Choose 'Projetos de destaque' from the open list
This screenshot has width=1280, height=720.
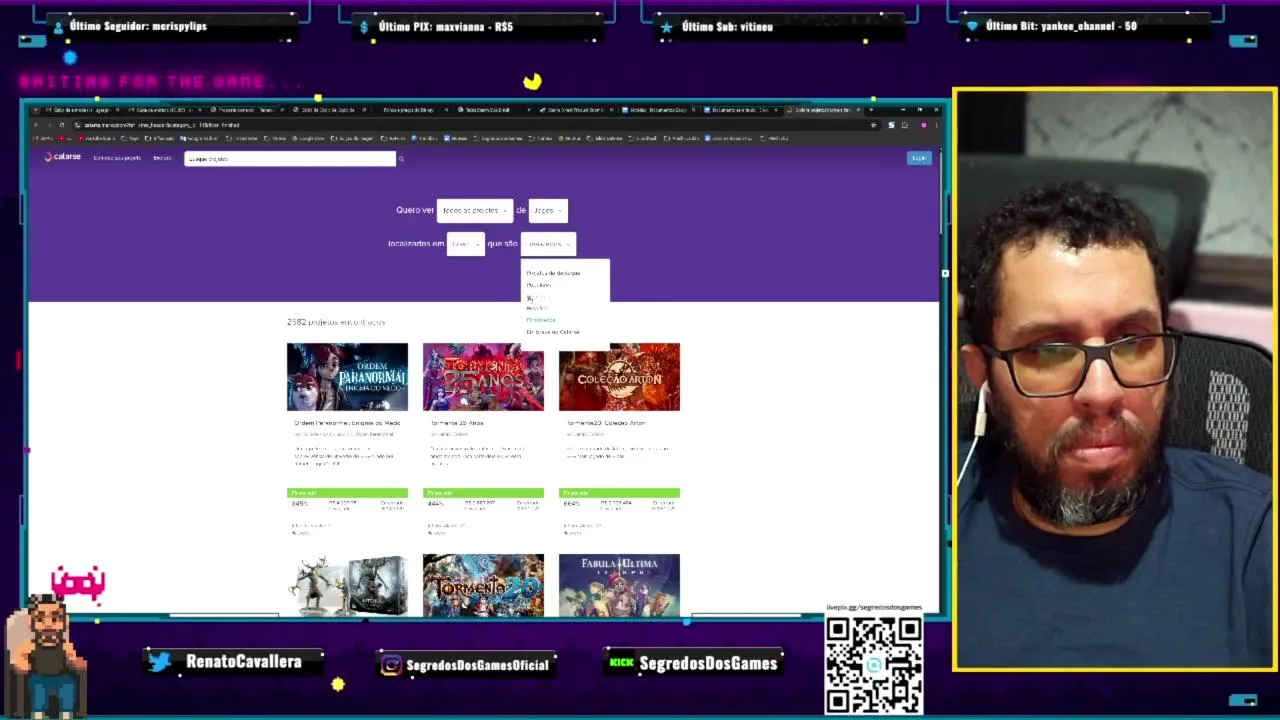(x=553, y=273)
